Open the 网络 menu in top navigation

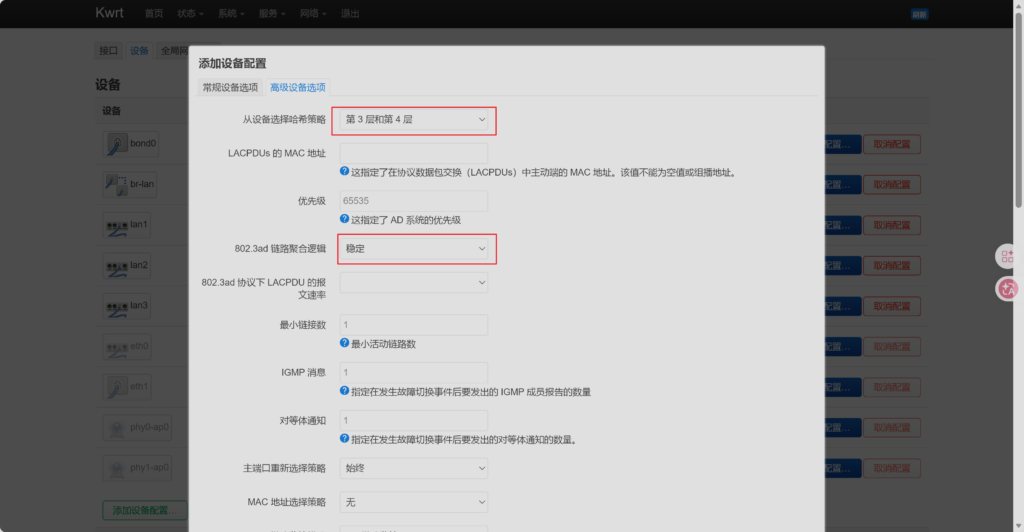pyautogui.click(x=313, y=14)
